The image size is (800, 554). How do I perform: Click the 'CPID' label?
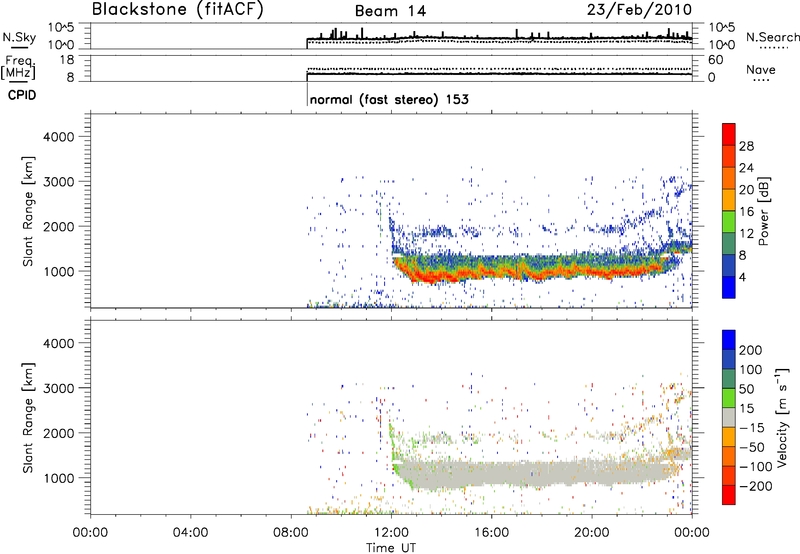[x=22, y=95]
